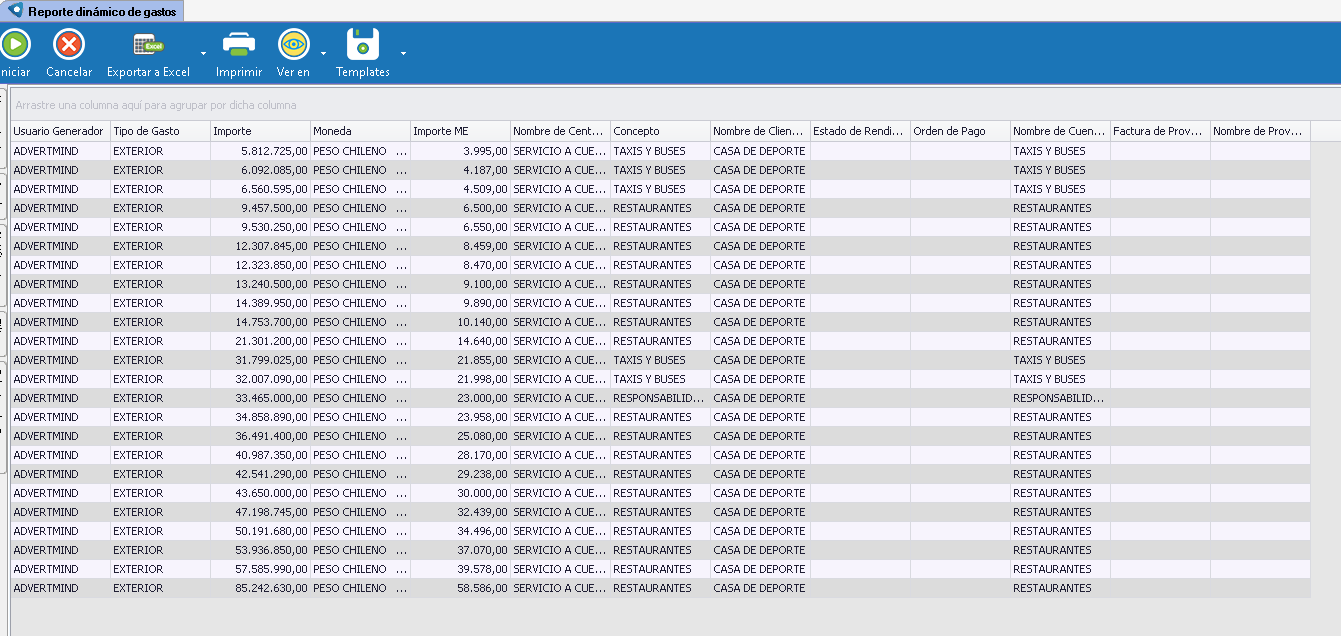Viewport: 1341px width, 636px height.
Task: Click the Usuario Generador column header
Action: coord(60,131)
